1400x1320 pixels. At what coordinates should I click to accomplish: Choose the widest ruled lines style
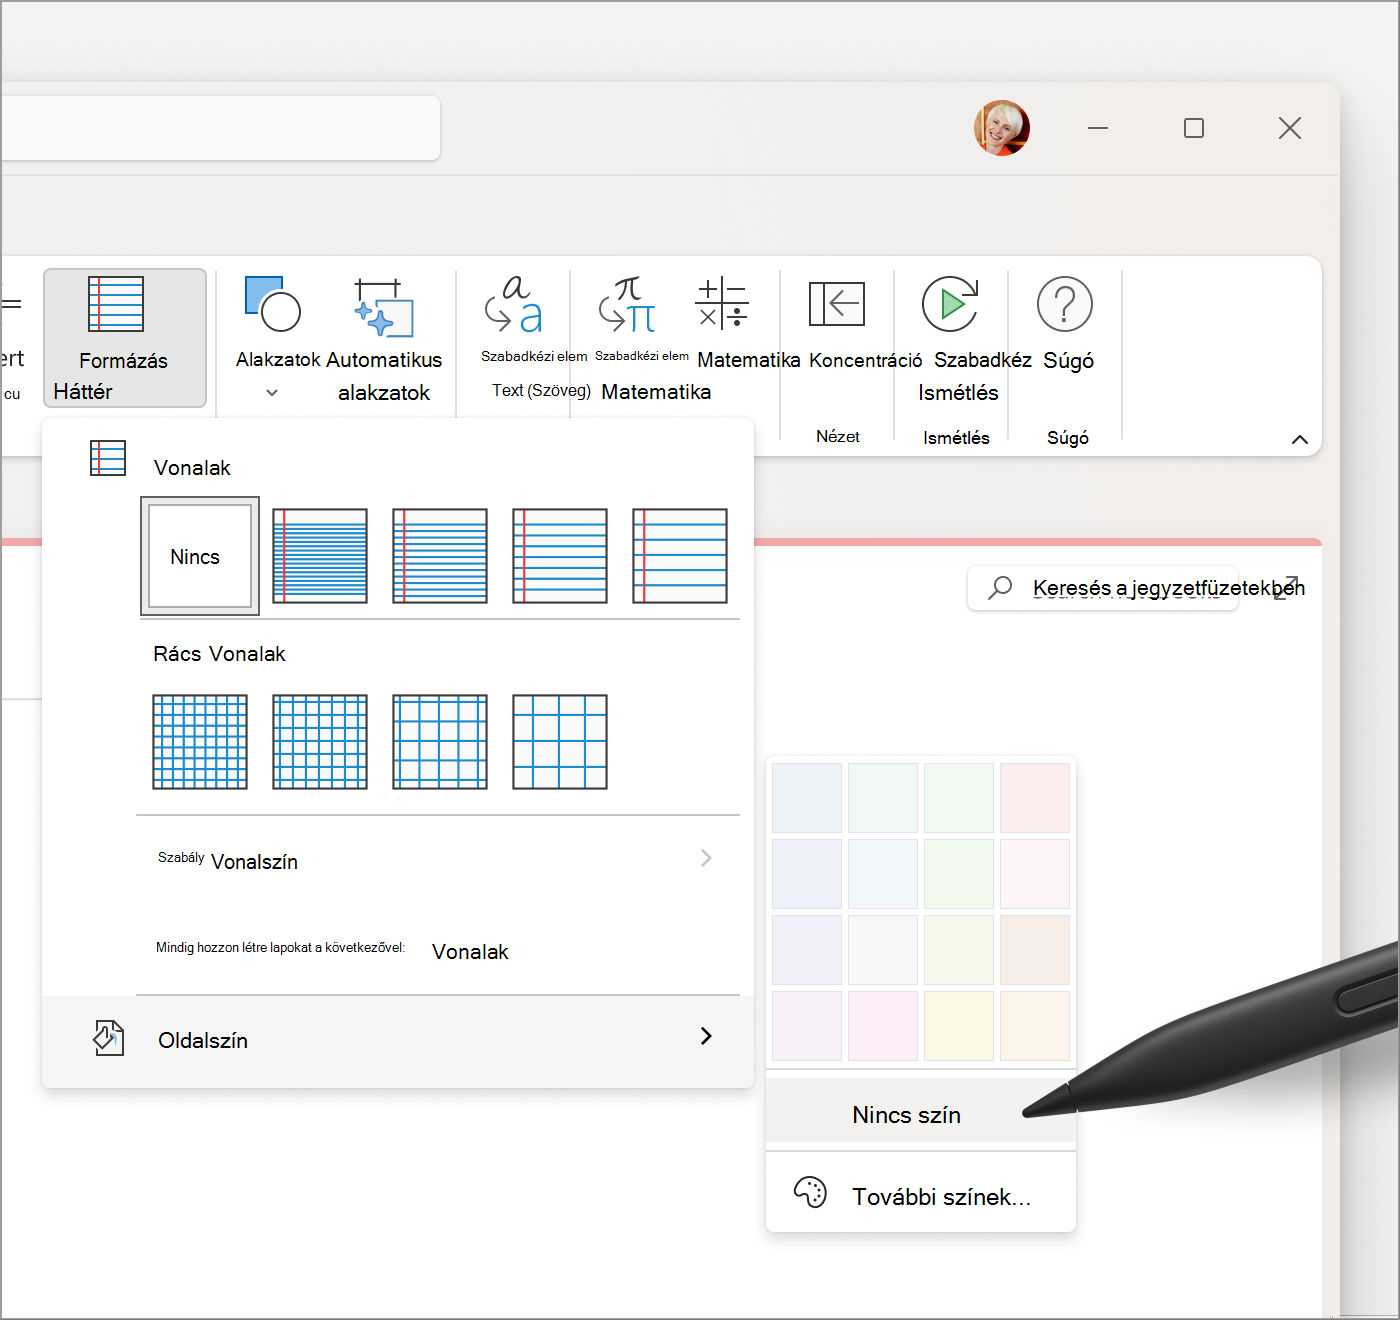tap(680, 556)
